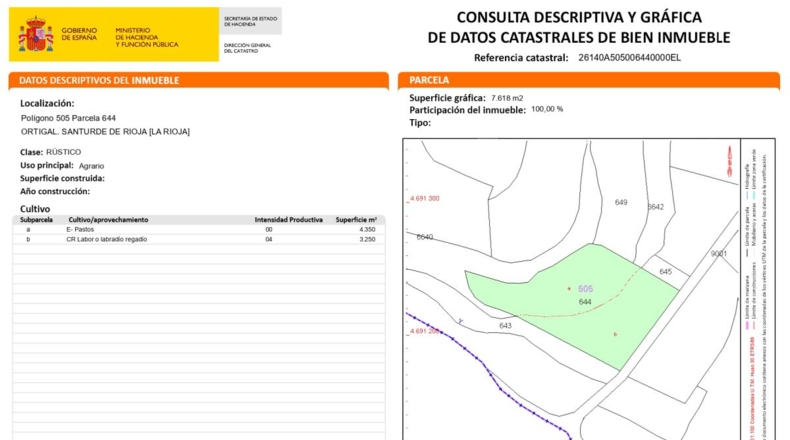
Task: Click the '4.691.300' coordinate label
Action: click(424, 199)
